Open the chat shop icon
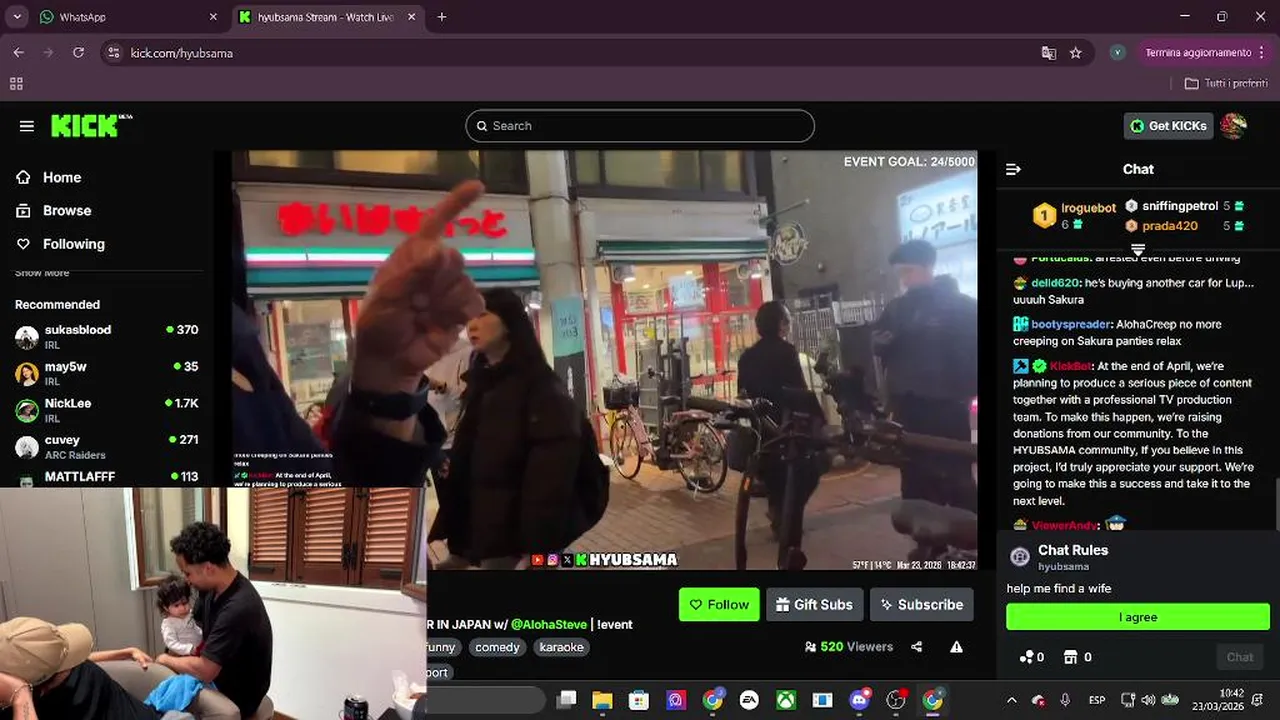Screen dimensions: 1280x720 (1070, 657)
